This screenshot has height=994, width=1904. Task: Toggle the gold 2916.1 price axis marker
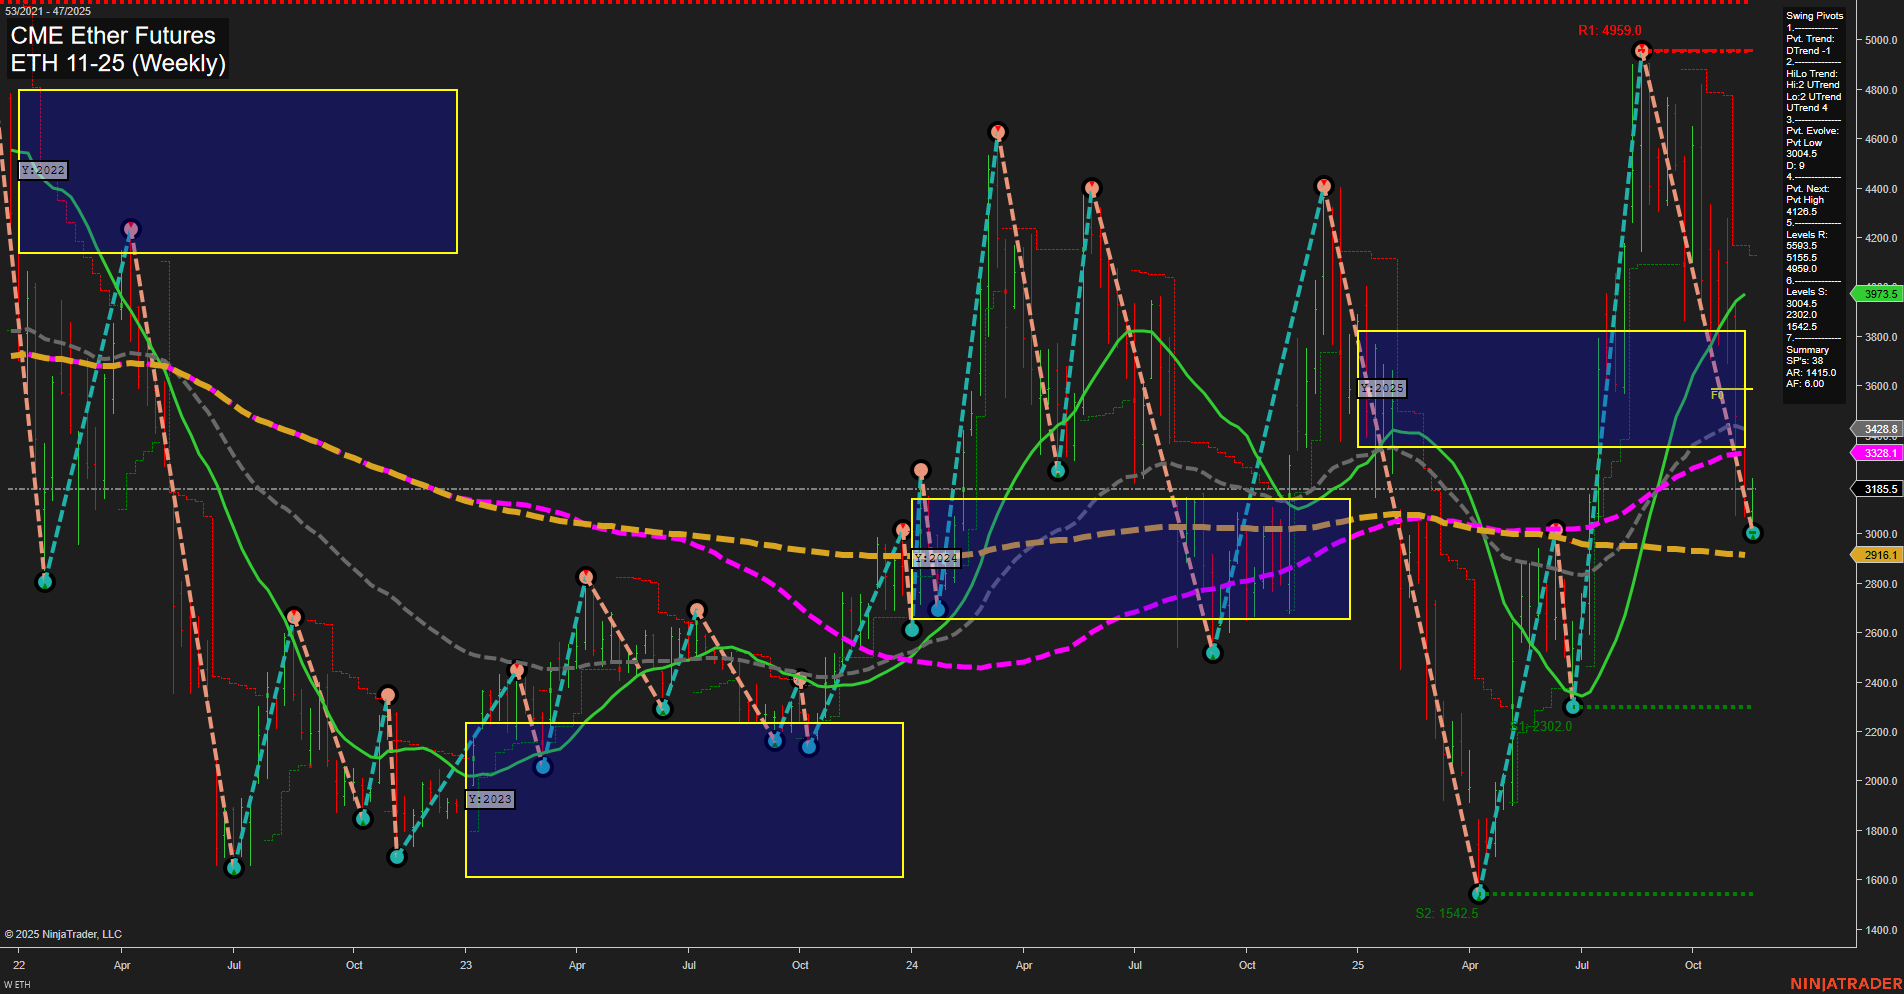1877,555
